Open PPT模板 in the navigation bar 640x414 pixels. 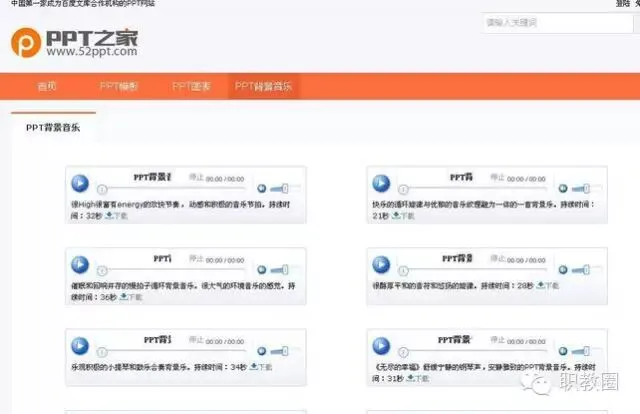tap(119, 86)
